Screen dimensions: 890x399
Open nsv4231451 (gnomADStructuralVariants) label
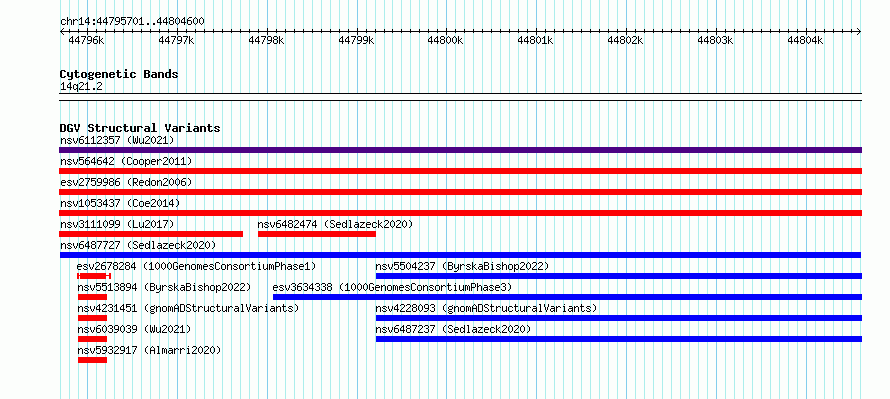coord(188,308)
